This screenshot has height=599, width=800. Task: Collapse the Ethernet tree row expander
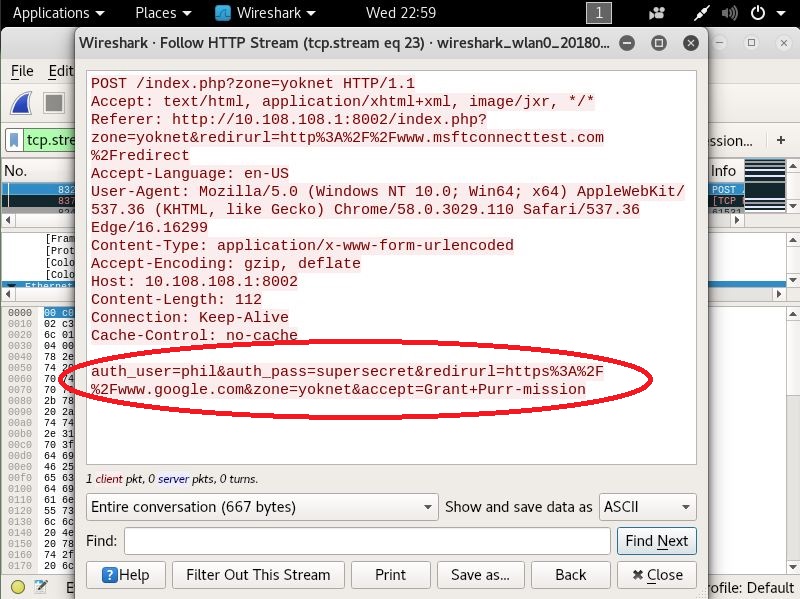coord(11,285)
